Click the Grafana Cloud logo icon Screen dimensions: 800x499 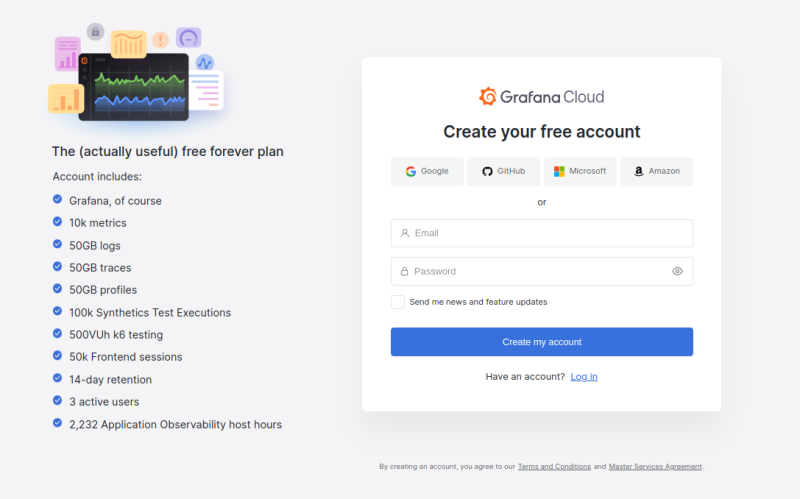coord(488,97)
